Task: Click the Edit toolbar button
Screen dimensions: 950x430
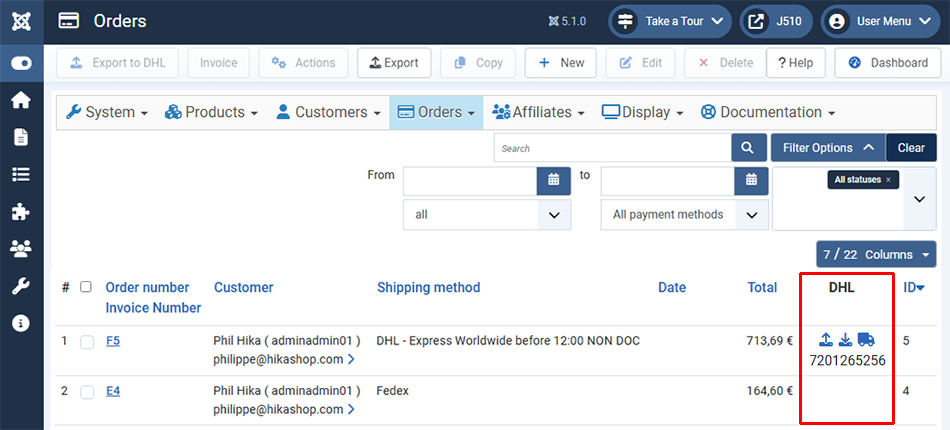Action: click(640, 63)
